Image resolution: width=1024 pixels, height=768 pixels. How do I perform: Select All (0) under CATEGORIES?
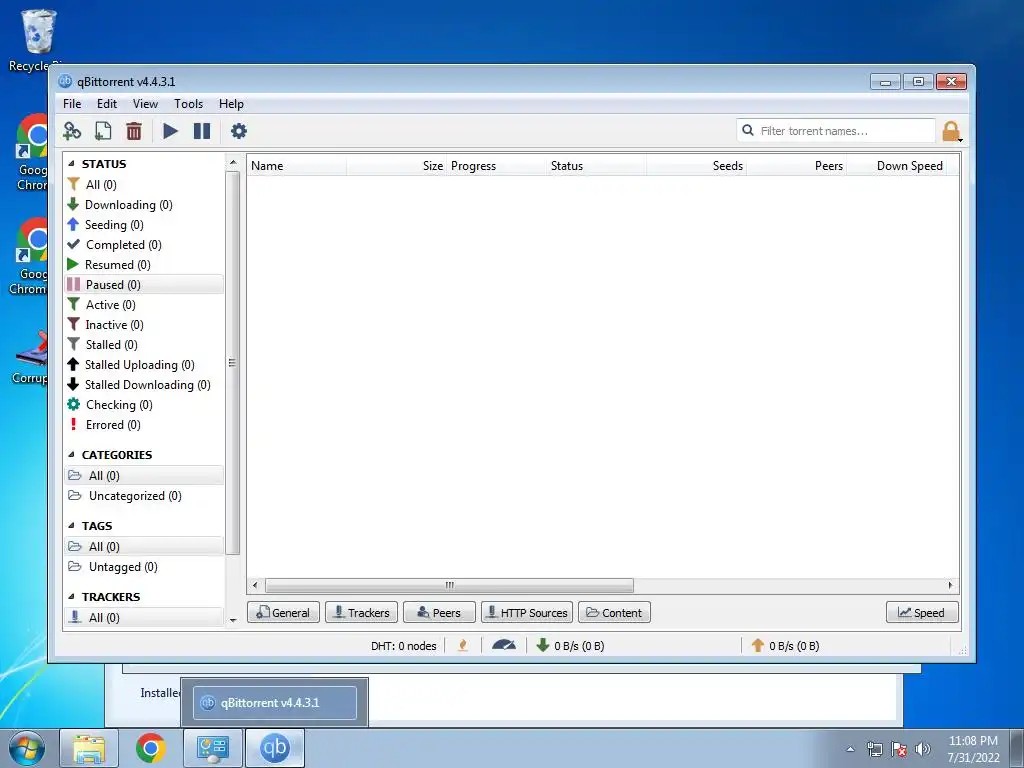144,475
